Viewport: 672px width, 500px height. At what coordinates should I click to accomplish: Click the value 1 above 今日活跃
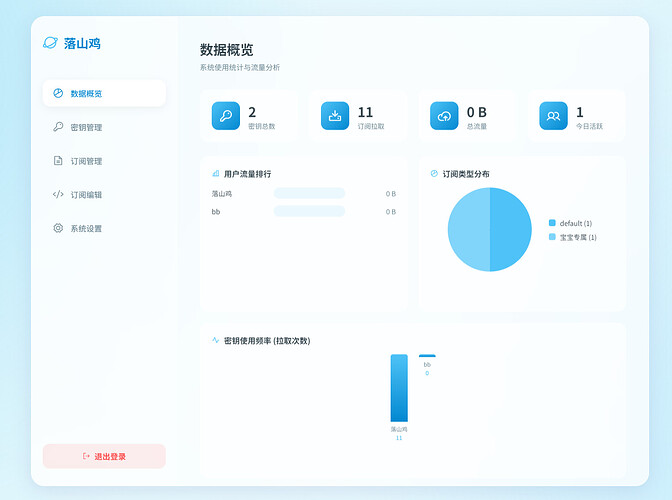[580, 112]
